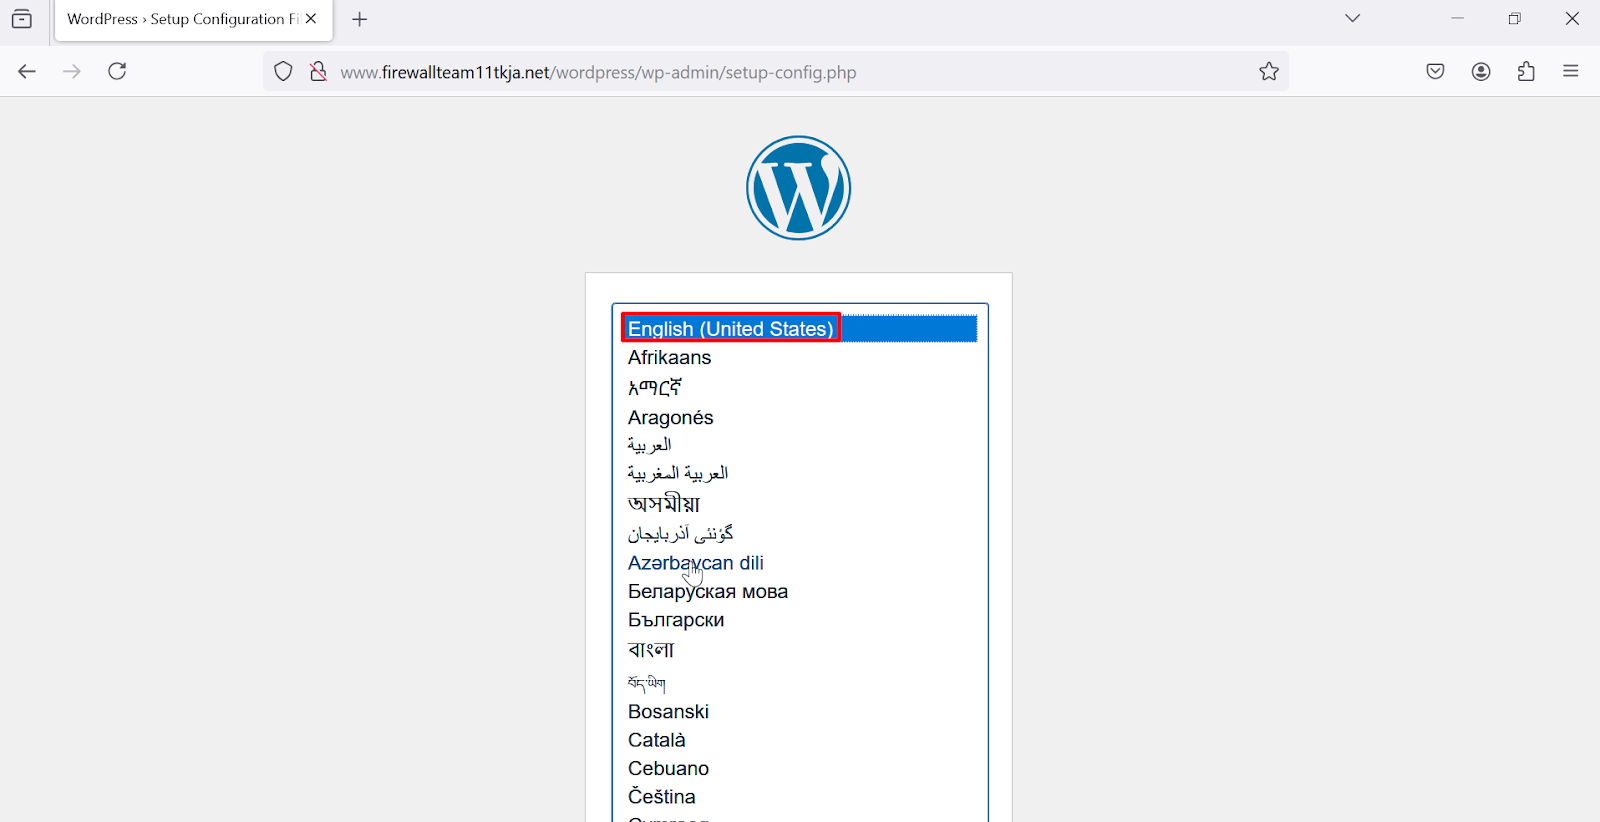Image resolution: width=1600 pixels, height=822 pixels.
Task: Open a new tab with plus button
Action: tap(360, 19)
